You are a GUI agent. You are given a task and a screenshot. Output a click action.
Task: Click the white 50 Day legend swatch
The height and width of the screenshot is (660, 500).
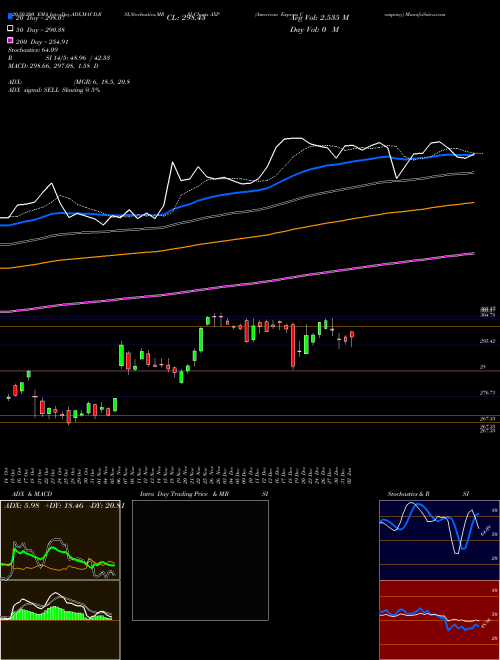point(10,29)
